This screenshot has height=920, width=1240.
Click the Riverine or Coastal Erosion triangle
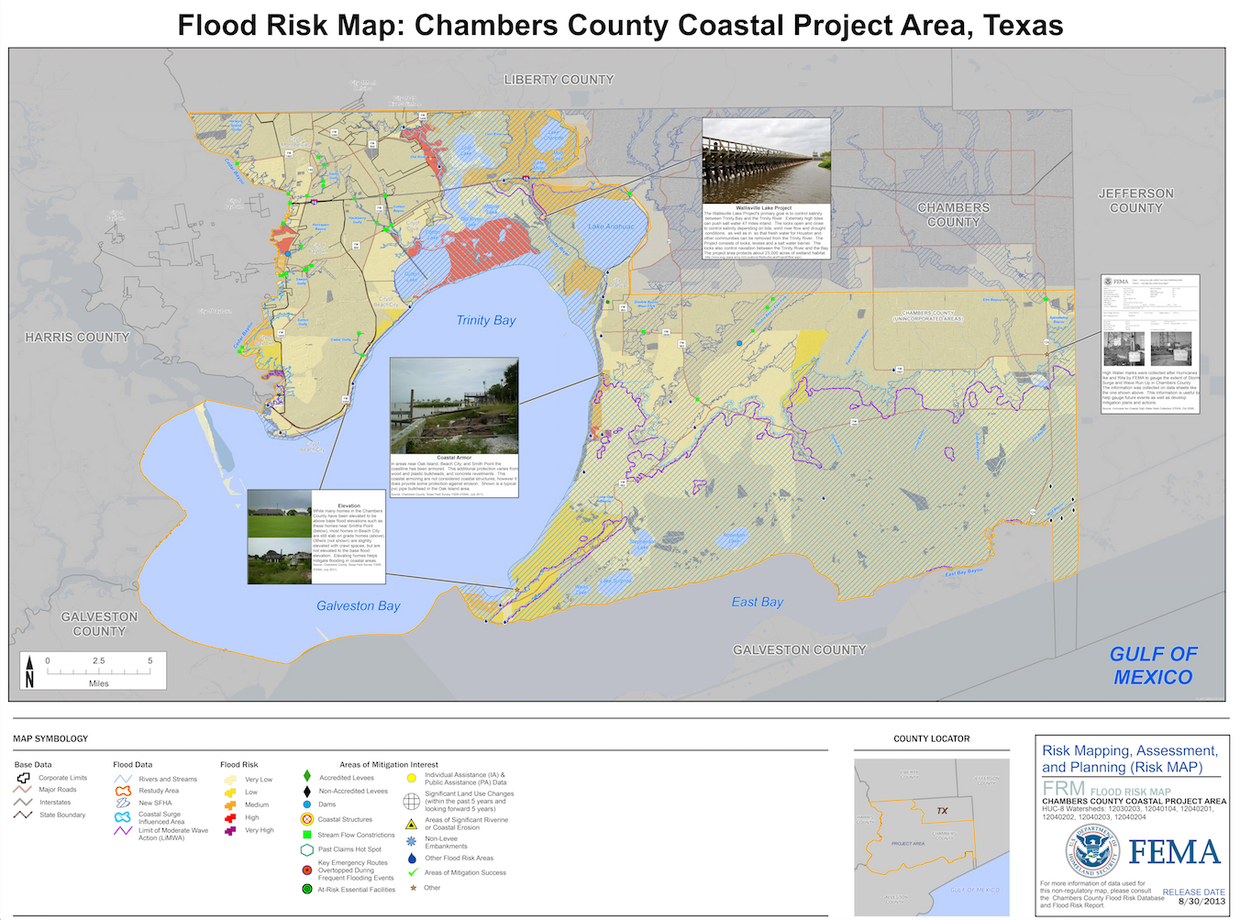(x=411, y=823)
